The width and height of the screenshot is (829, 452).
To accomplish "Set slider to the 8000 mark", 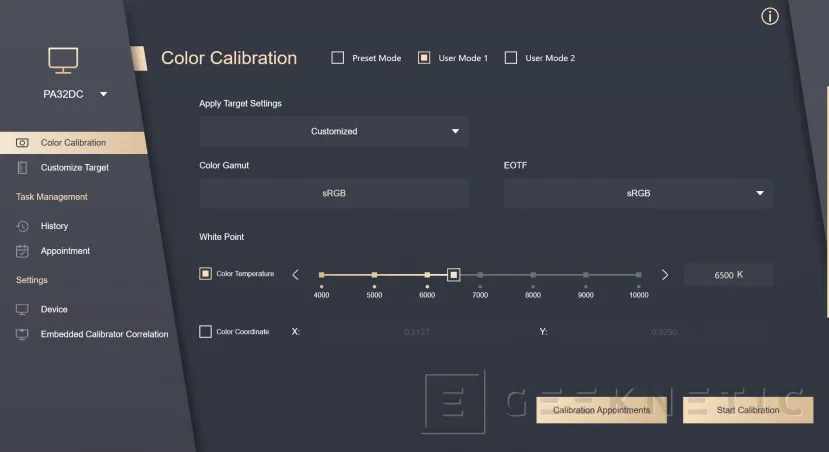I will (x=533, y=275).
